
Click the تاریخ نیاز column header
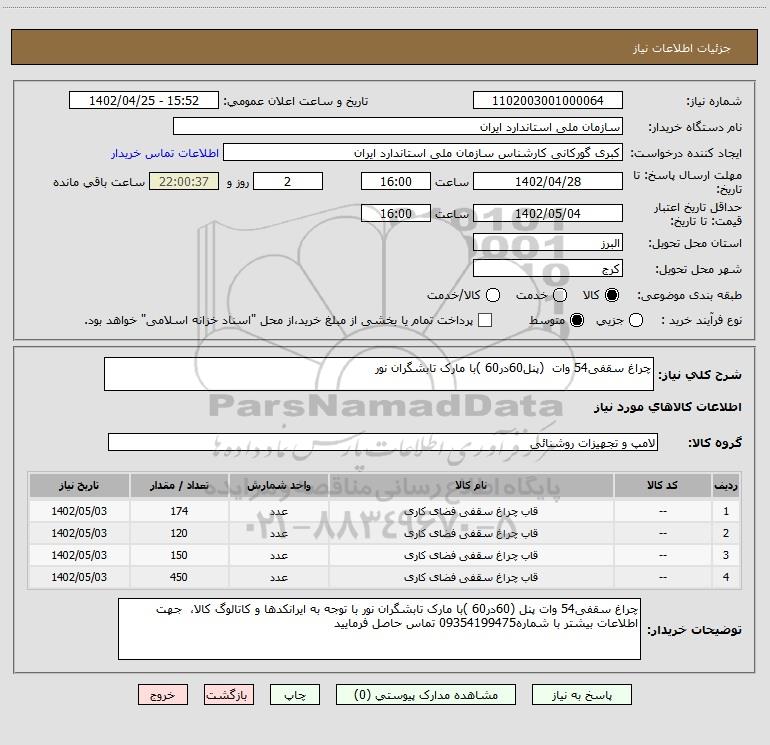[x=79, y=486]
